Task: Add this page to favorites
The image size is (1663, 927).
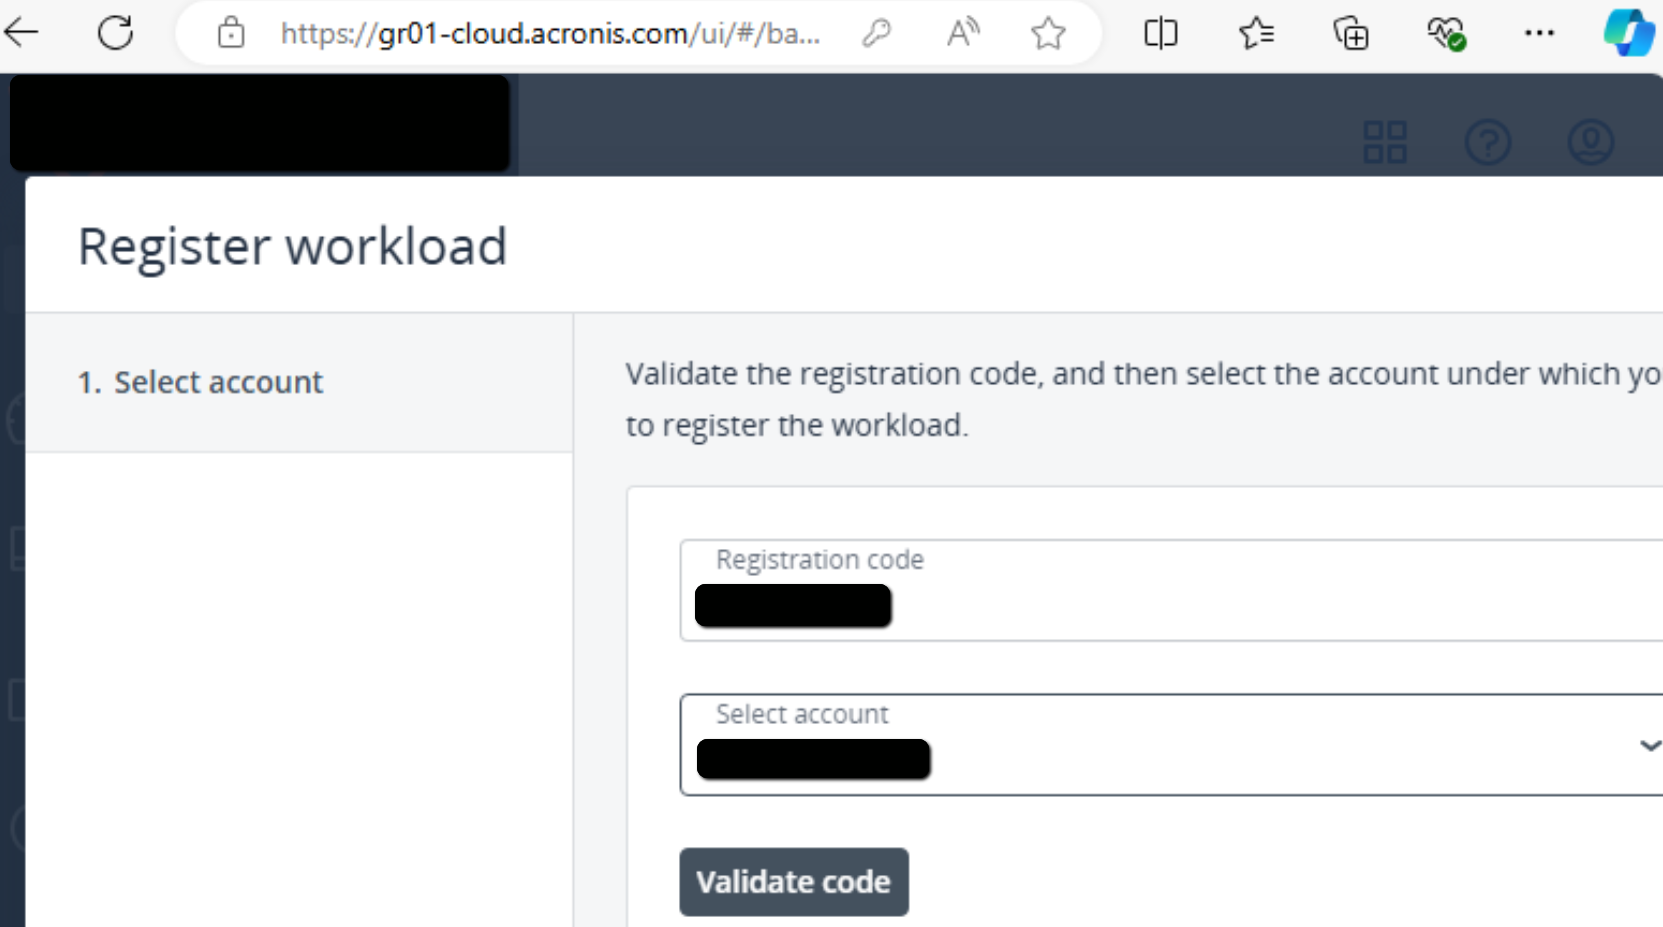Action: (x=1048, y=33)
